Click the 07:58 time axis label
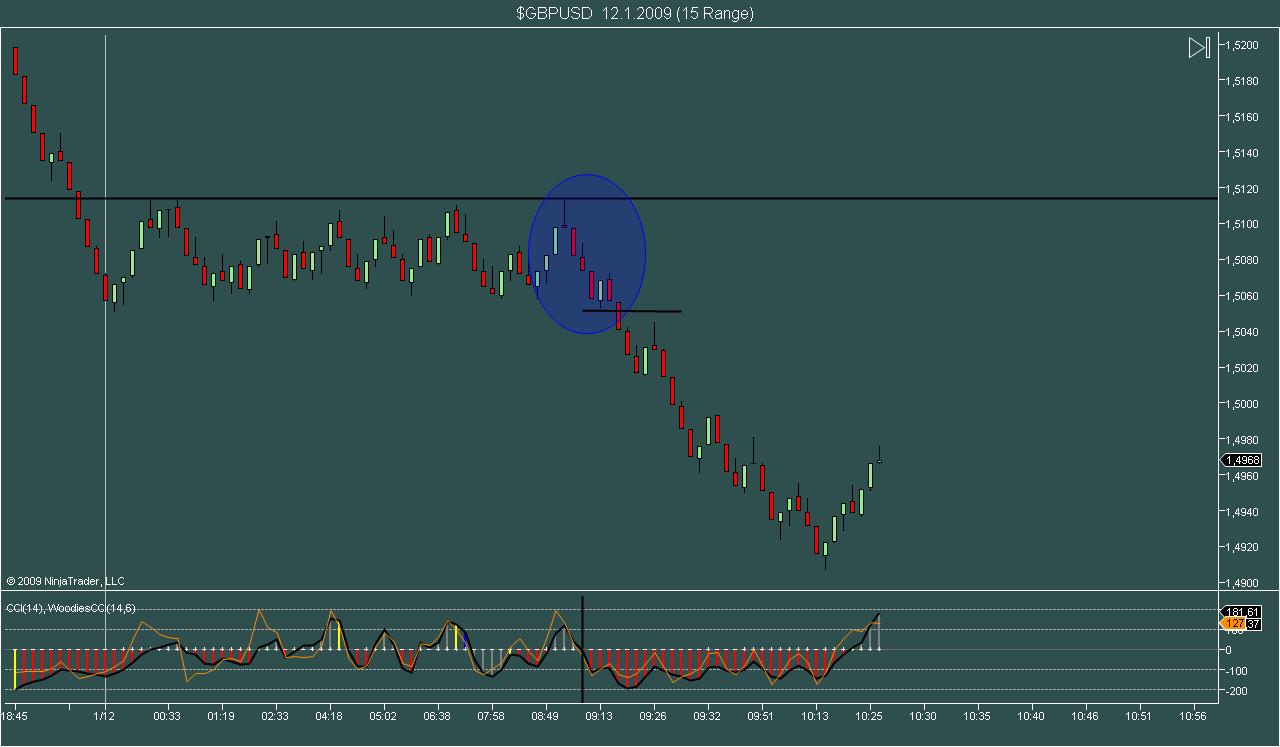Image resolution: width=1280 pixels, height=747 pixels. [x=491, y=716]
